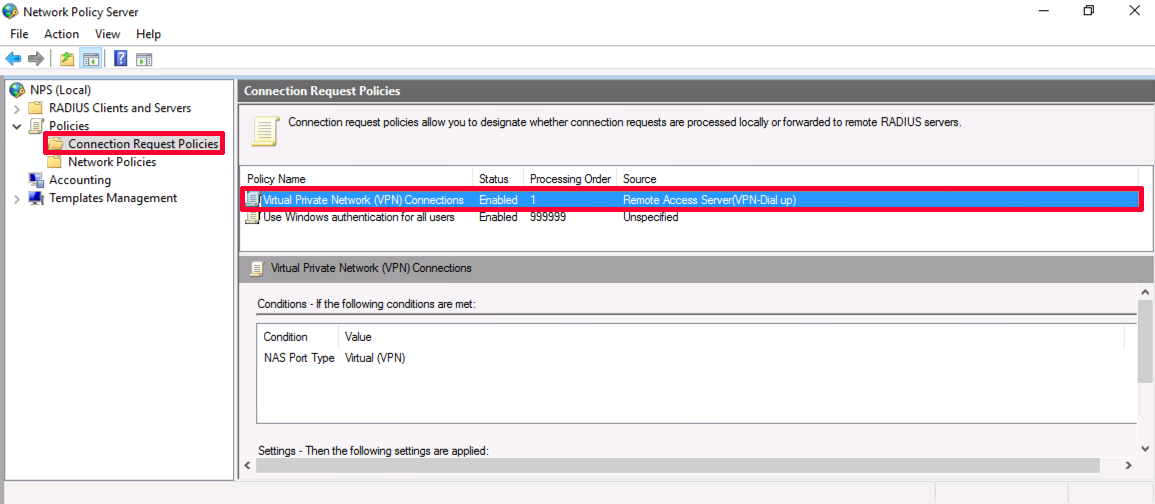Click the Forward arrow toolbar icon
This screenshot has height=504, width=1155.
pos(35,59)
